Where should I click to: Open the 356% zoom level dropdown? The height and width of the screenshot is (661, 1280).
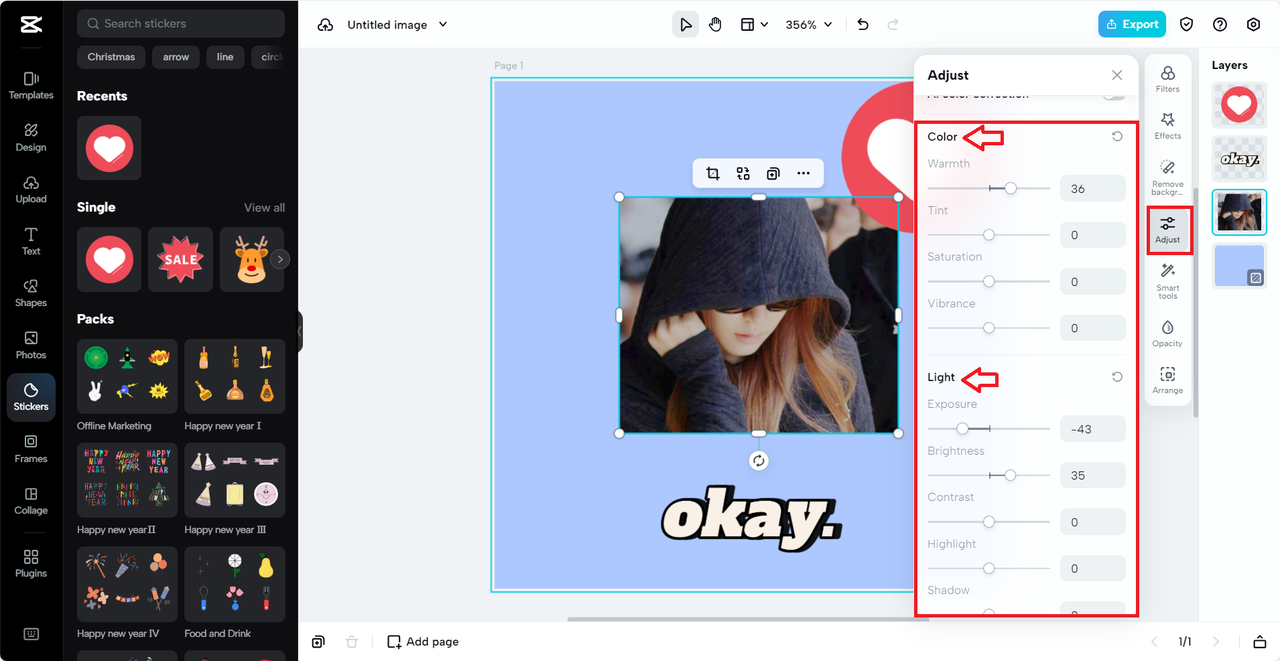[808, 24]
